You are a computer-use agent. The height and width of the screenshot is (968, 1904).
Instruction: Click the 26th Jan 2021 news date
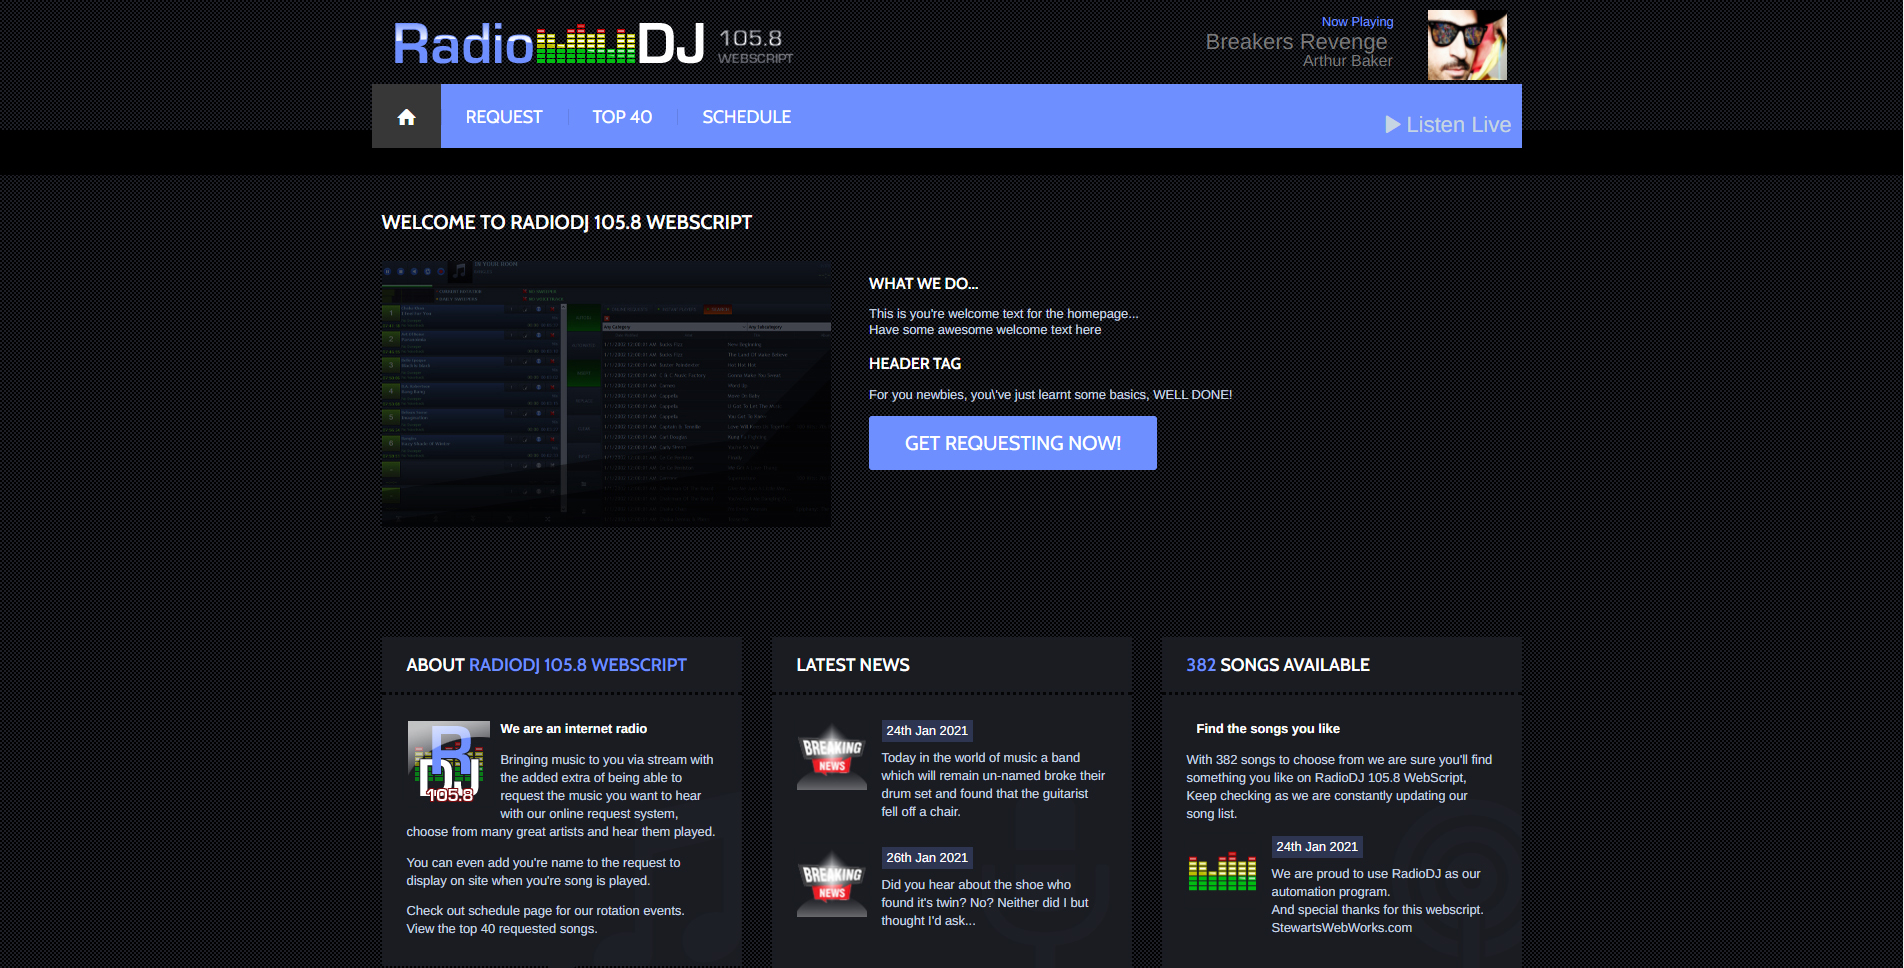pos(926,858)
